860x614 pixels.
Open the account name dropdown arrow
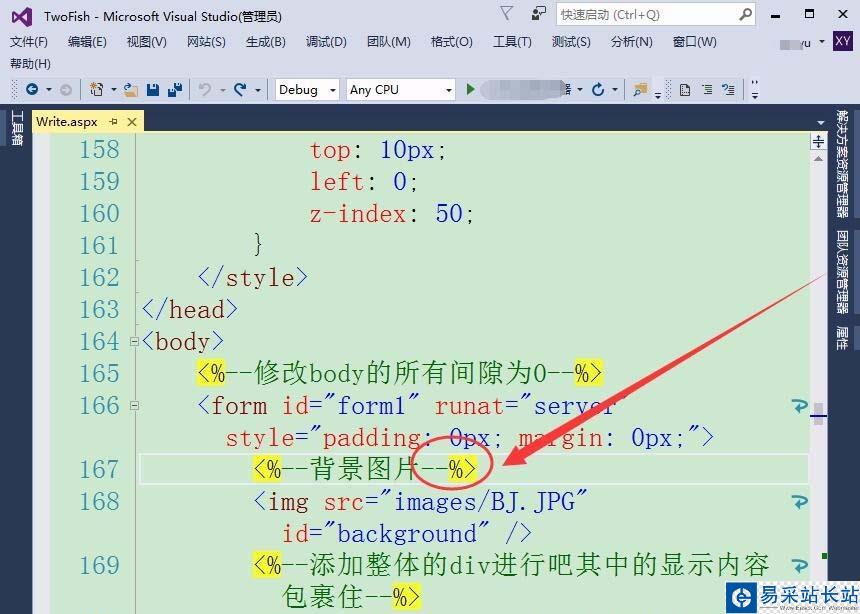point(822,42)
